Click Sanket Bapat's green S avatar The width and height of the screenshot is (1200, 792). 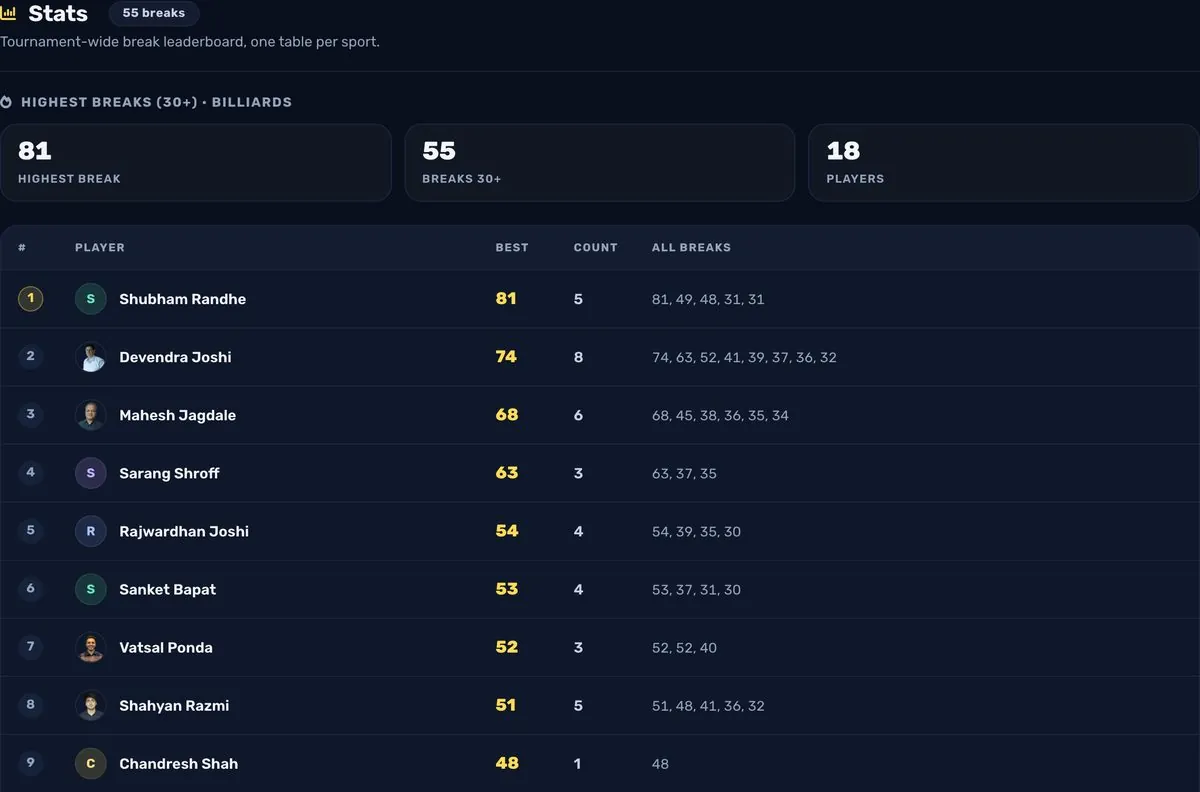91,589
